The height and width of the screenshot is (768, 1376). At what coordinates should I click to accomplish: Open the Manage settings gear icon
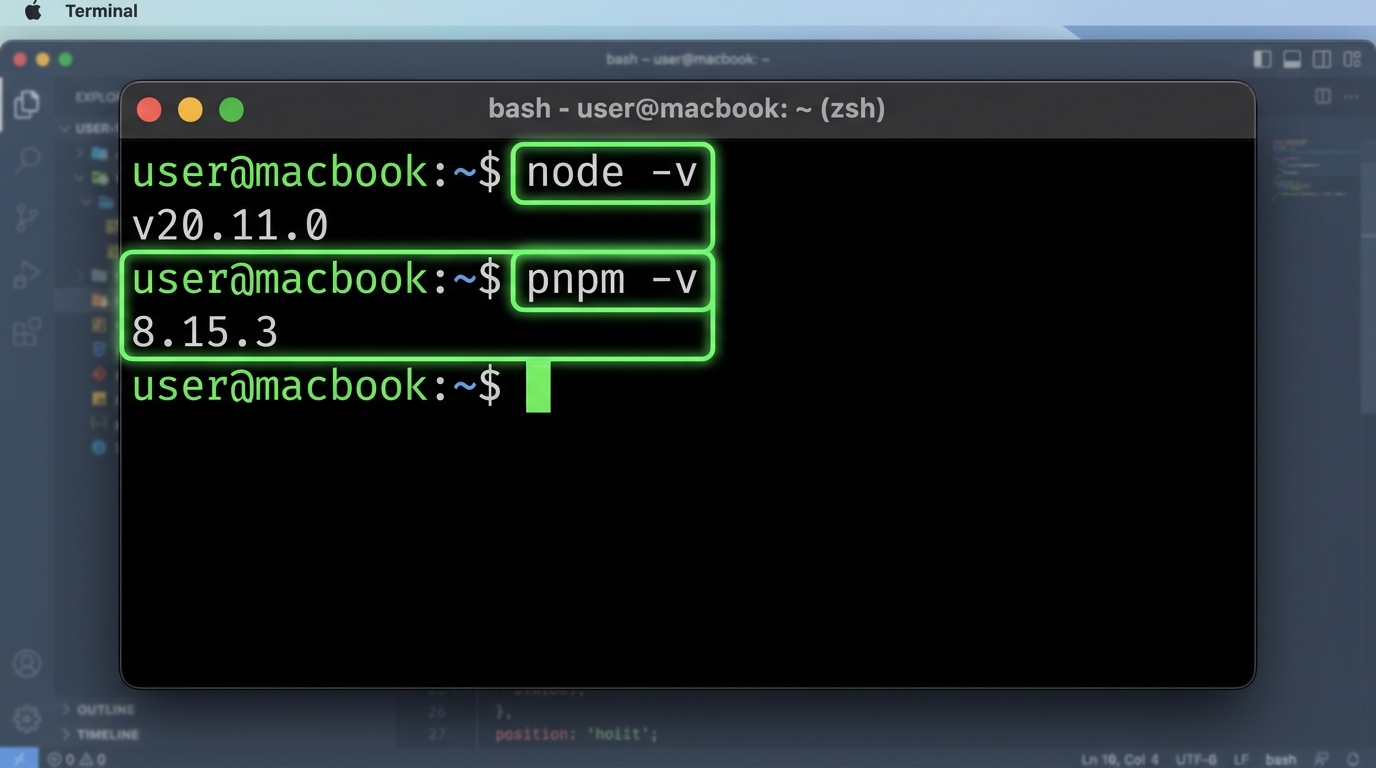[27, 717]
